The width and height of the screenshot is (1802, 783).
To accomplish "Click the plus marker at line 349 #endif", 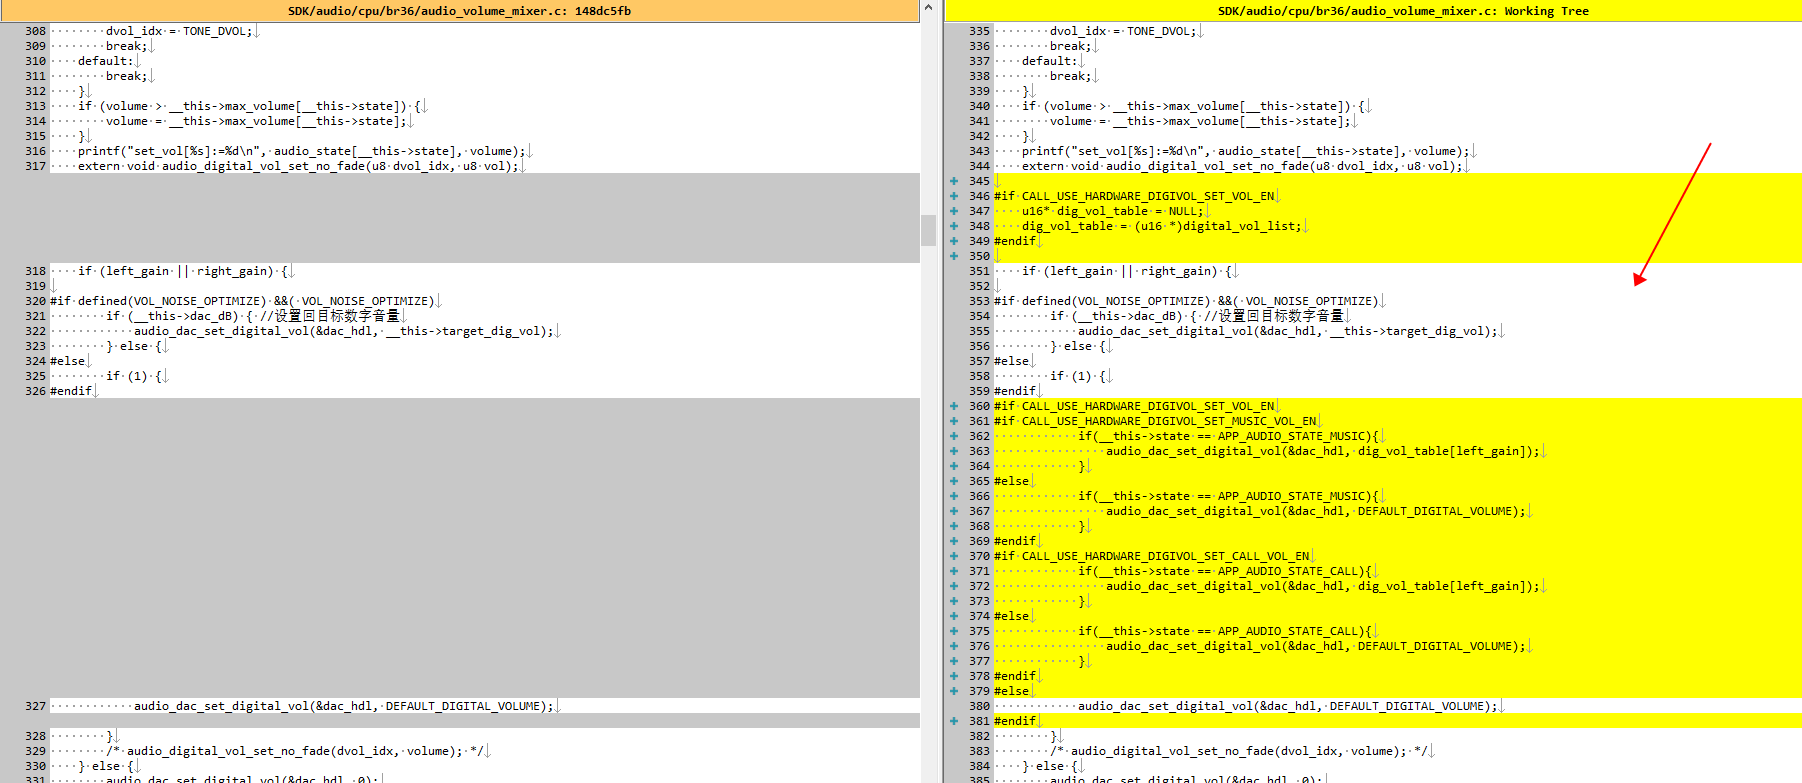I will coord(954,241).
